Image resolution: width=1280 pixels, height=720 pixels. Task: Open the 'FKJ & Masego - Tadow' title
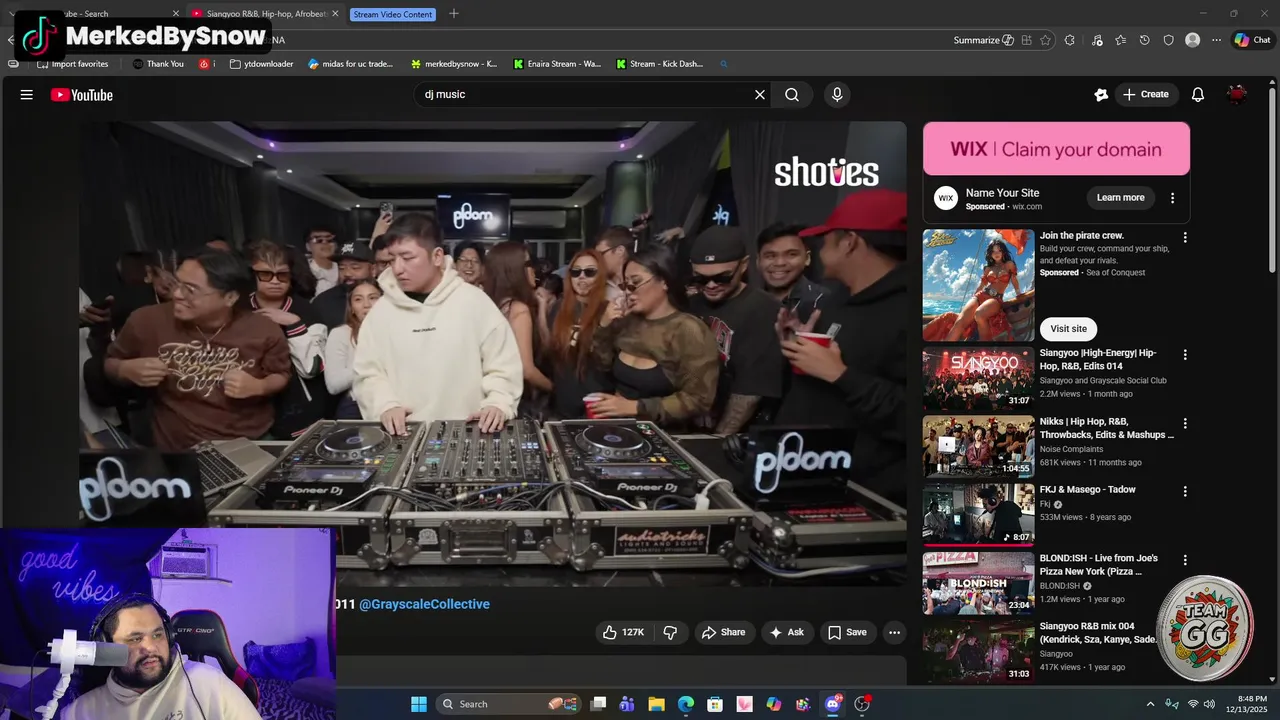(1087, 490)
